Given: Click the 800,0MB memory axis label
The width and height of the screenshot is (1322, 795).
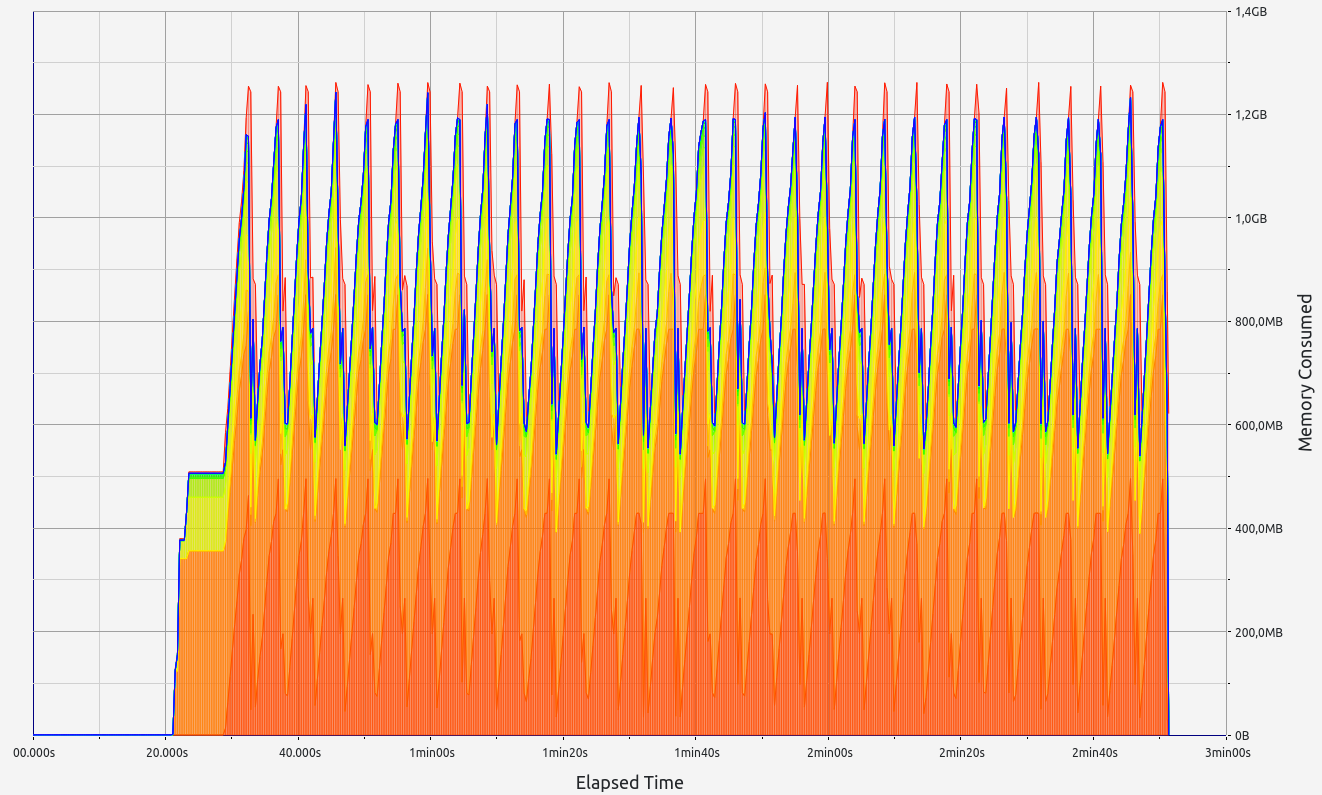Looking at the screenshot, I should coord(1259,322).
